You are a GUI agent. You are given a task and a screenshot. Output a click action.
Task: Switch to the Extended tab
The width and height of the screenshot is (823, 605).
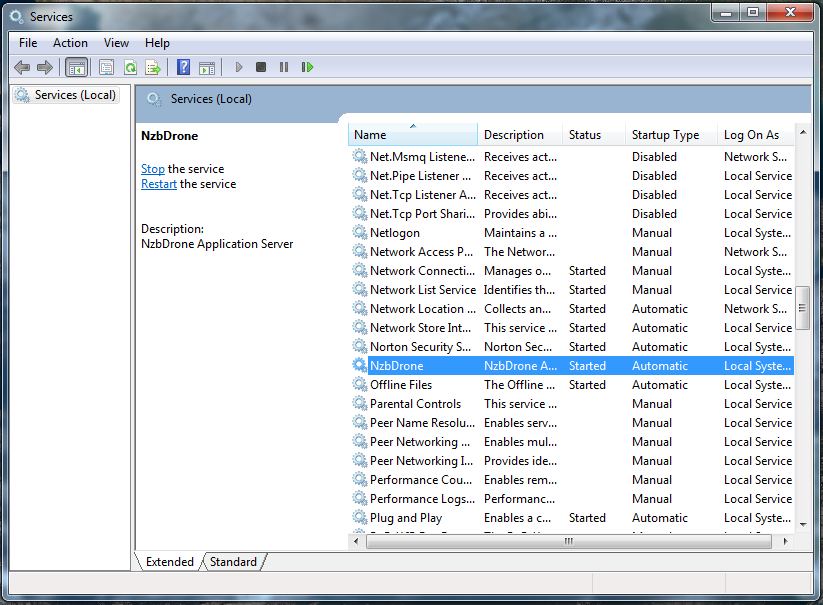(x=169, y=561)
